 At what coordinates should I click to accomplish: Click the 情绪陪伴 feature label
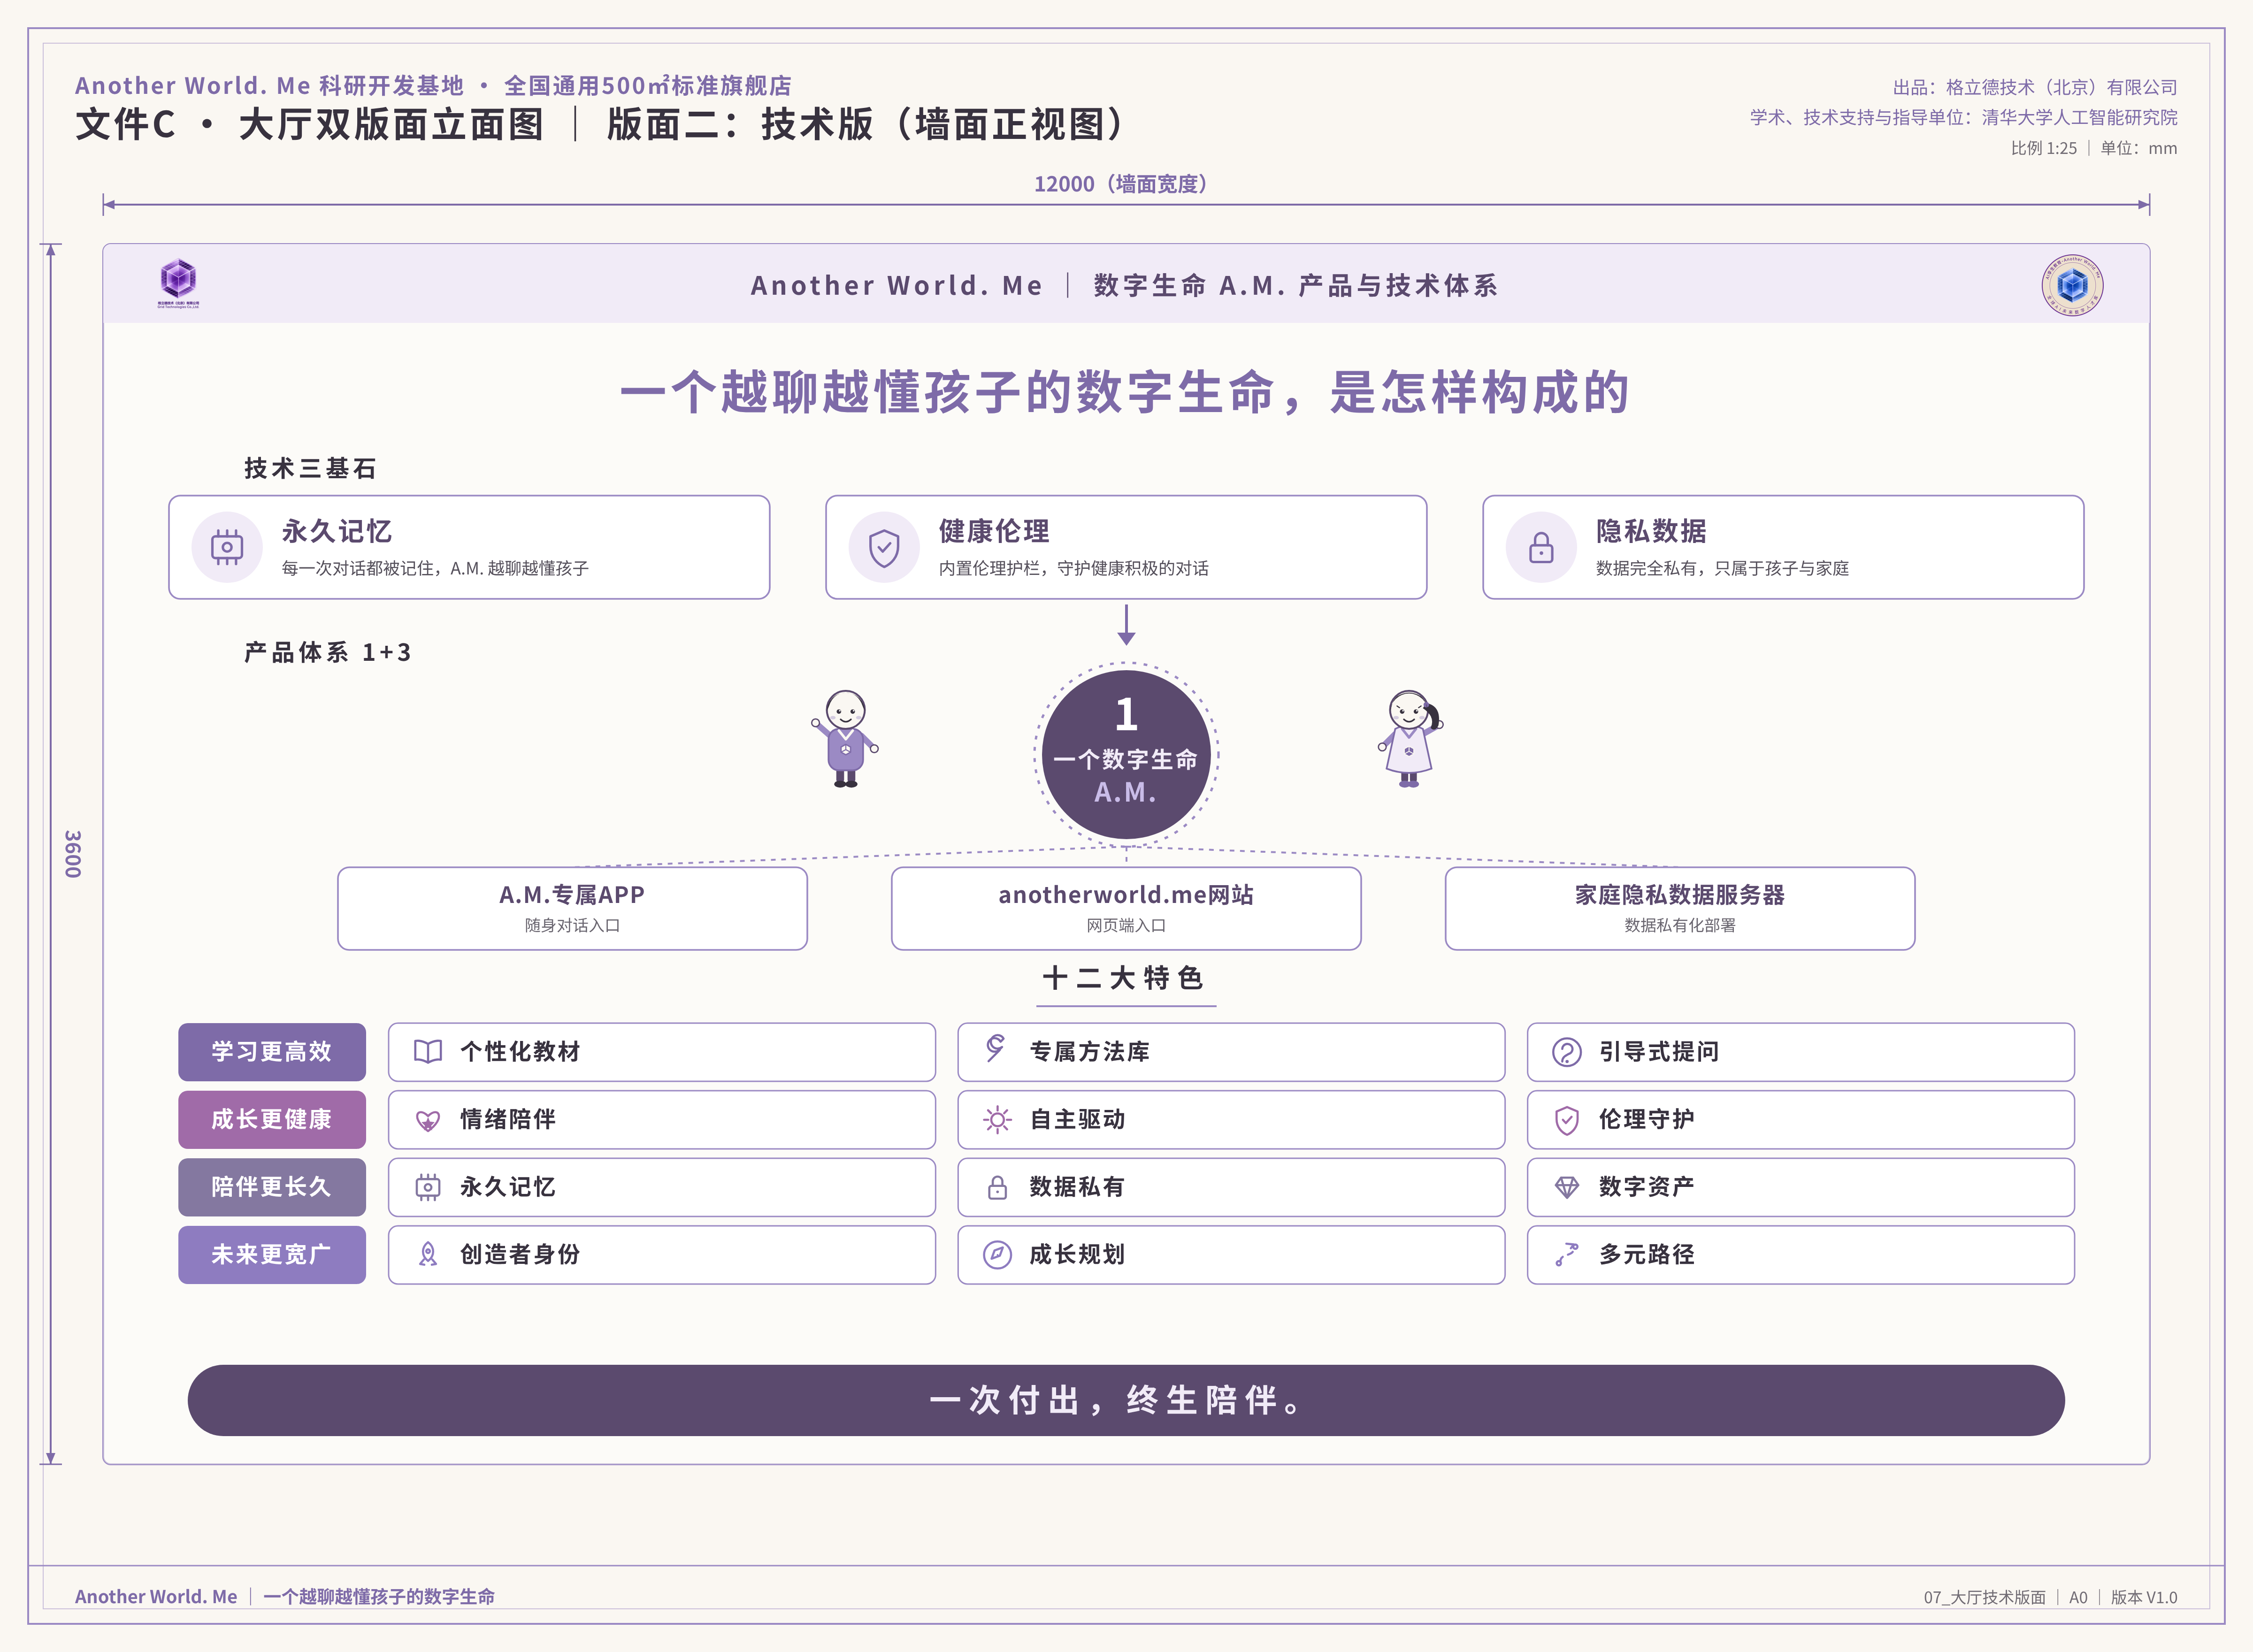tap(508, 1119)
